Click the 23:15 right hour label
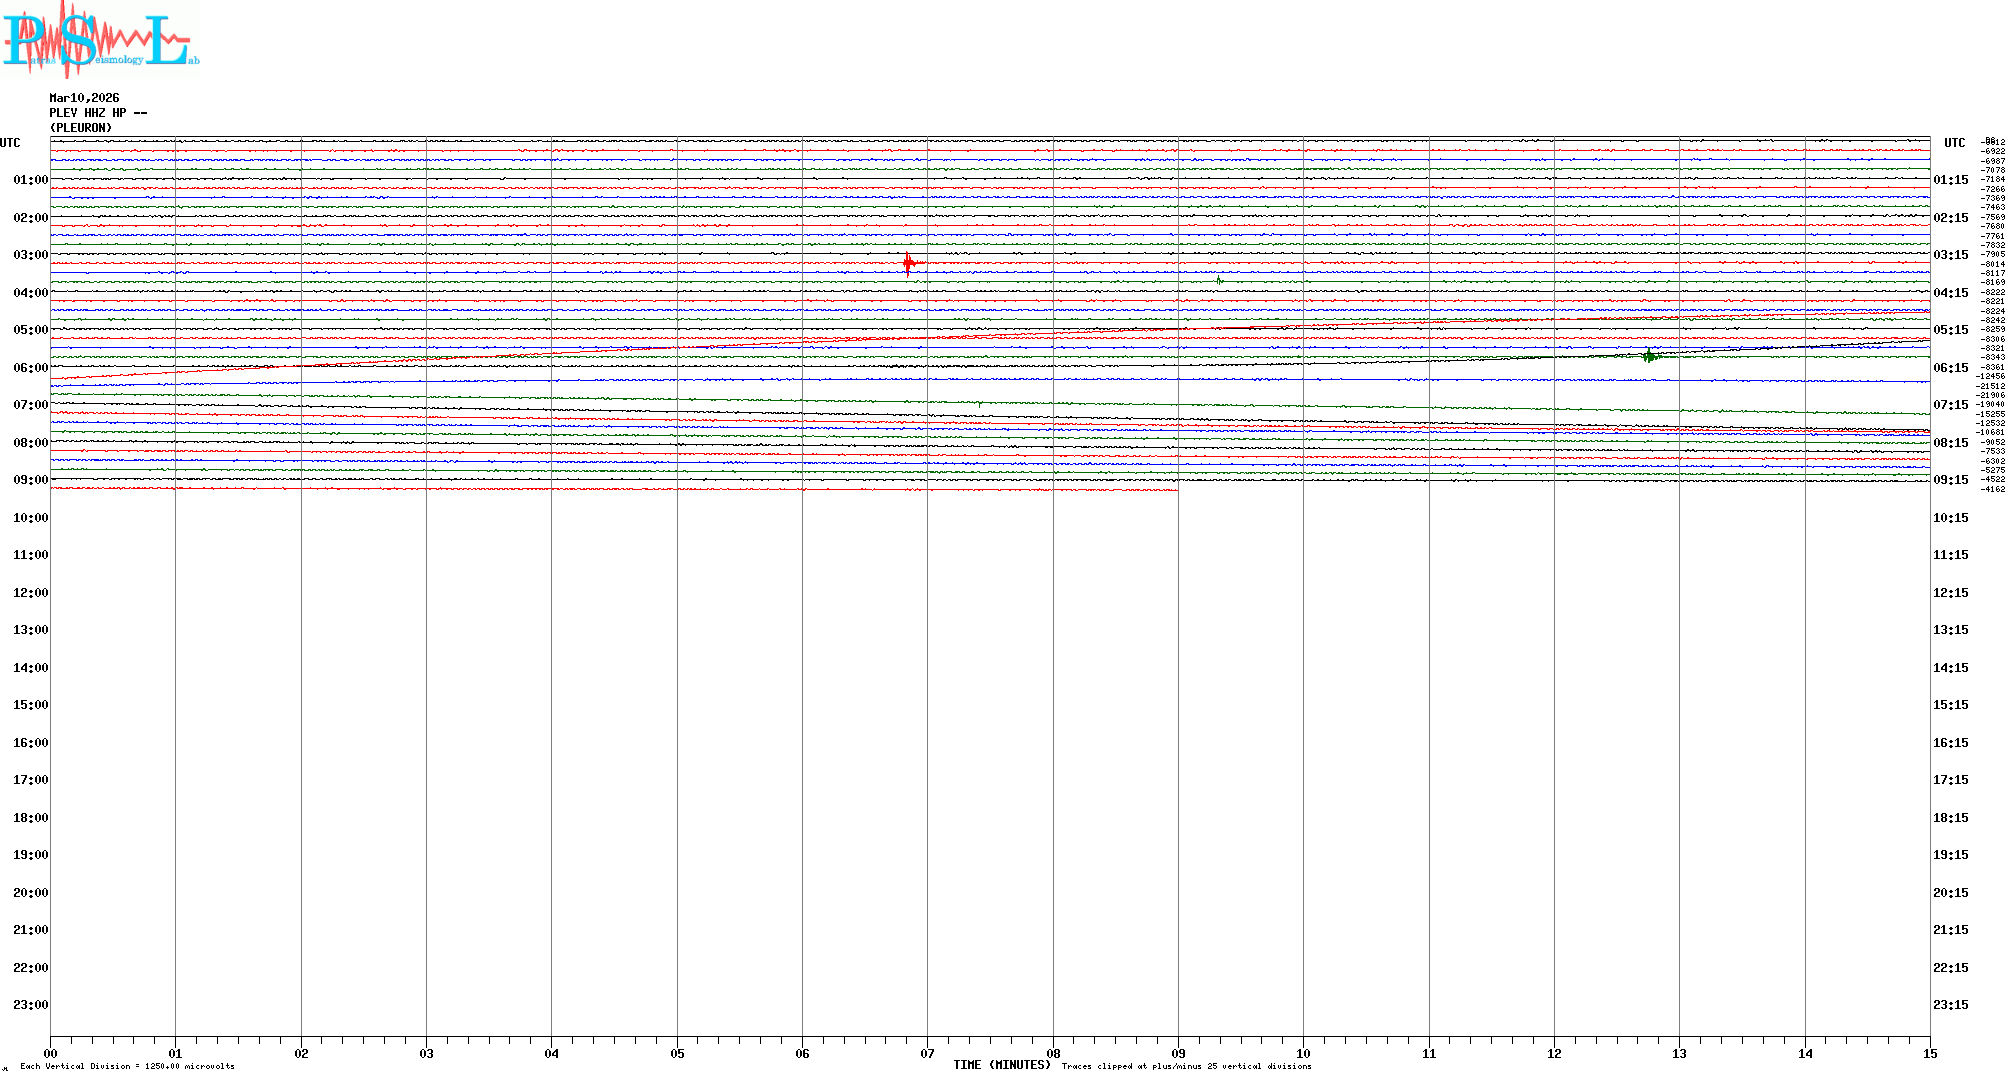2010x1080 pixels. (x=1950, y=1005)
